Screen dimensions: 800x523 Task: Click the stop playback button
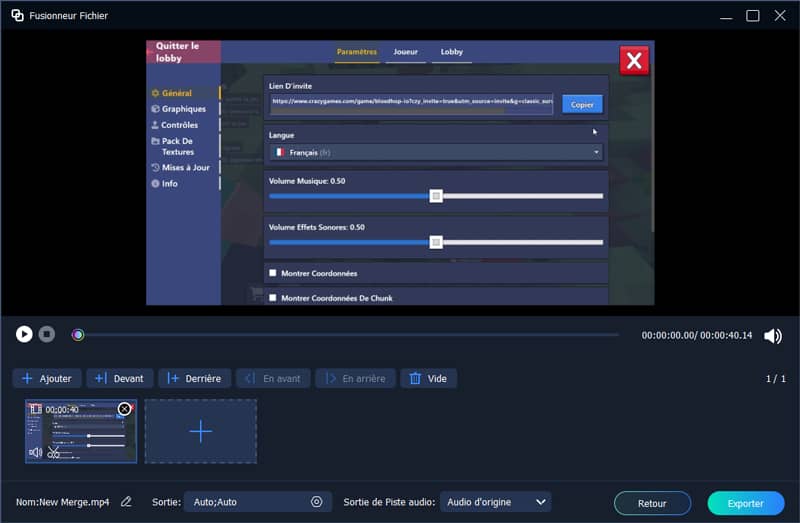pos(47,334)
